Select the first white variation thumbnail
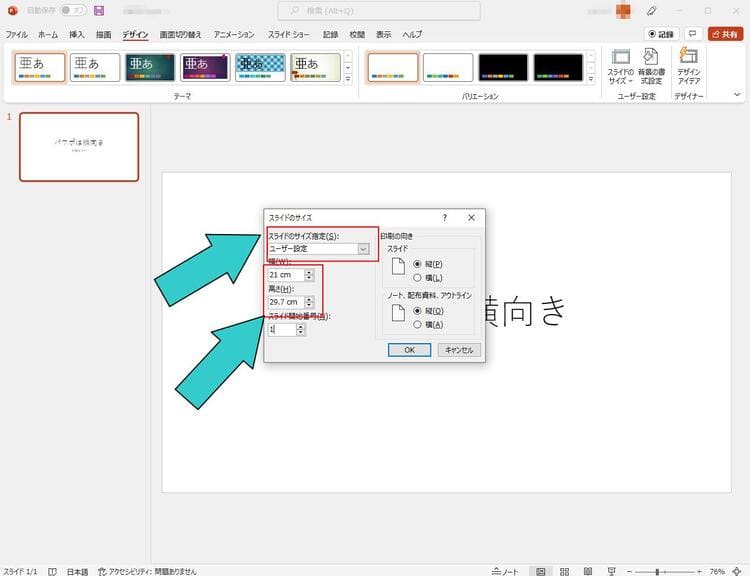Image resolution: width=750 pixels, height=576 pixels. tap(393, 67)
